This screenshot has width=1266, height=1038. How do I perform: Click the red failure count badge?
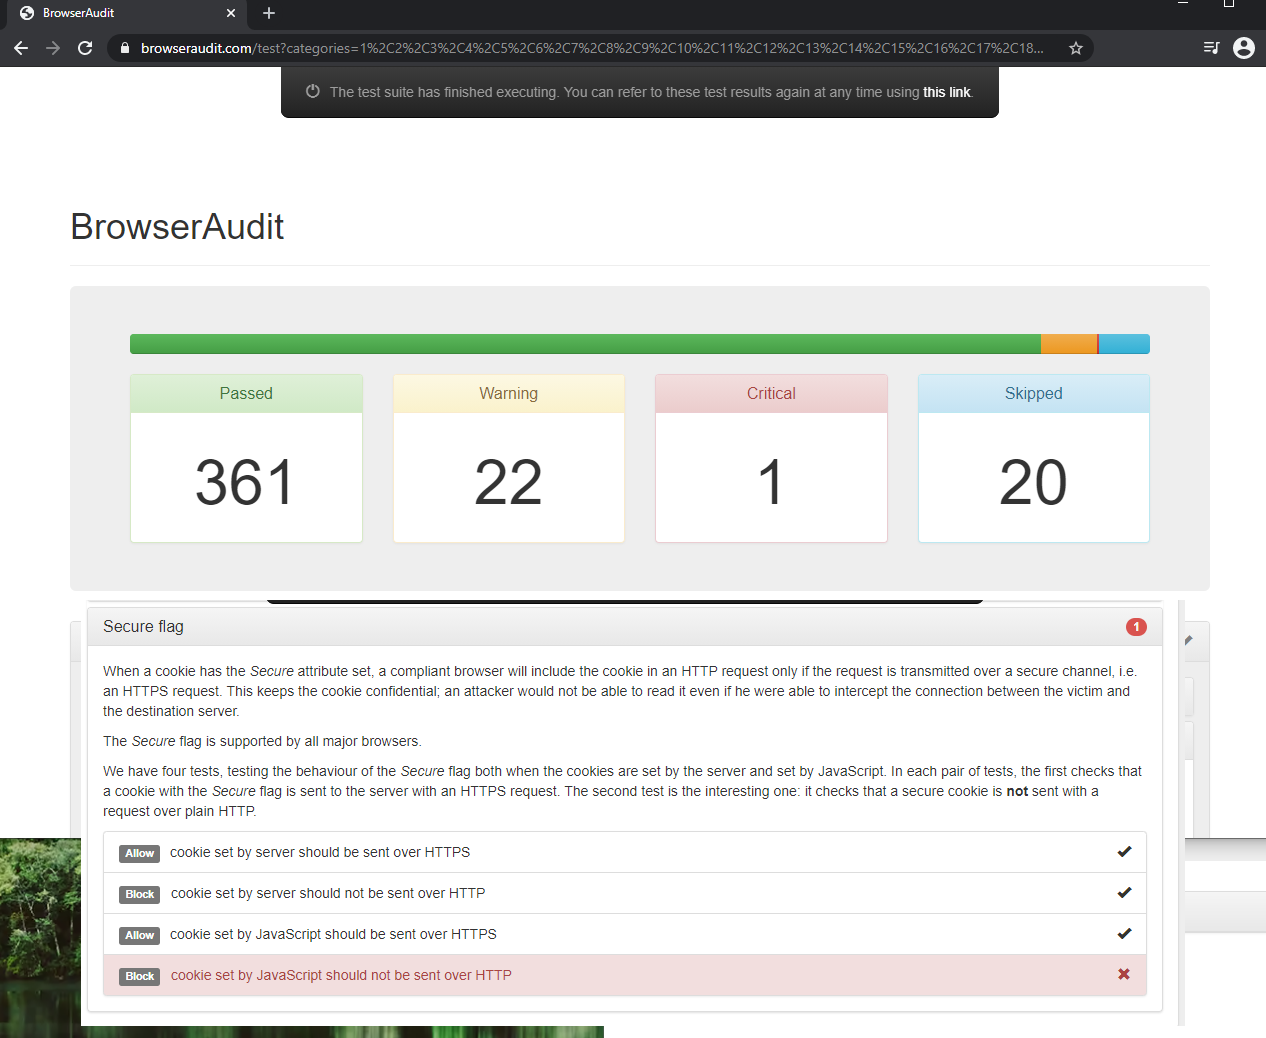pos(1136,627)
